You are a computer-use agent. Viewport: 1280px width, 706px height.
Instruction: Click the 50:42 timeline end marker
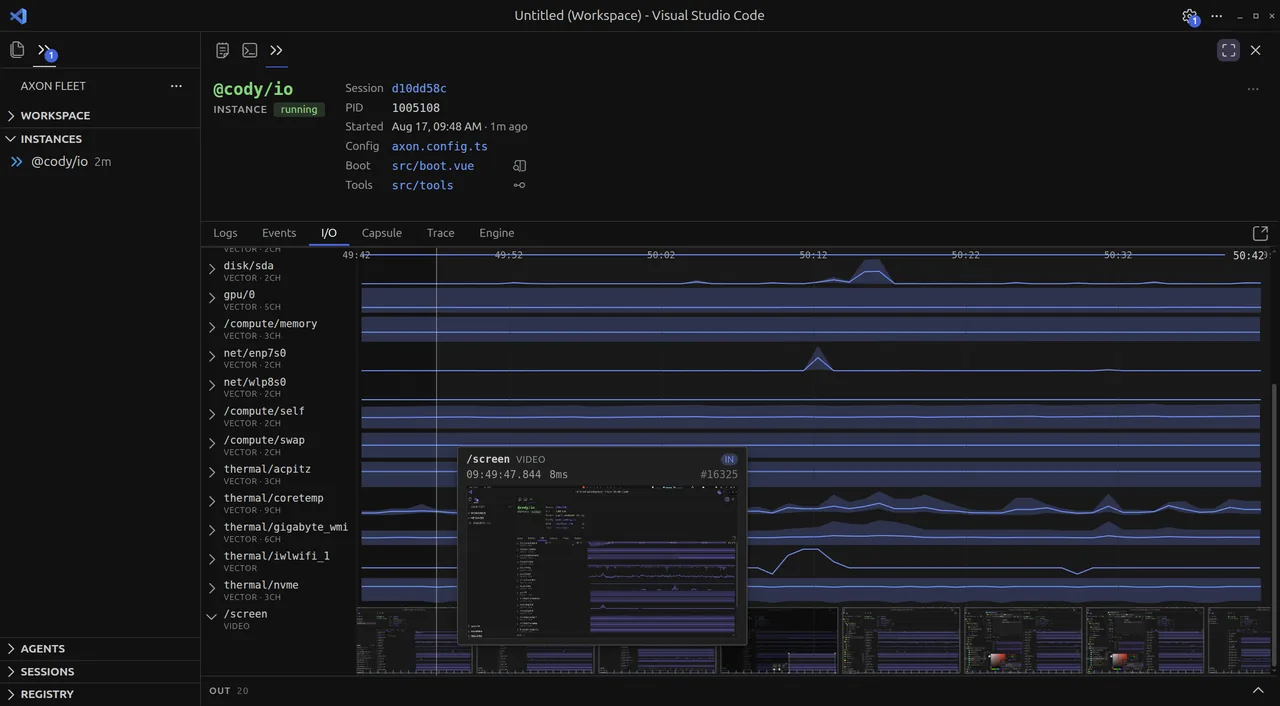1249,256
